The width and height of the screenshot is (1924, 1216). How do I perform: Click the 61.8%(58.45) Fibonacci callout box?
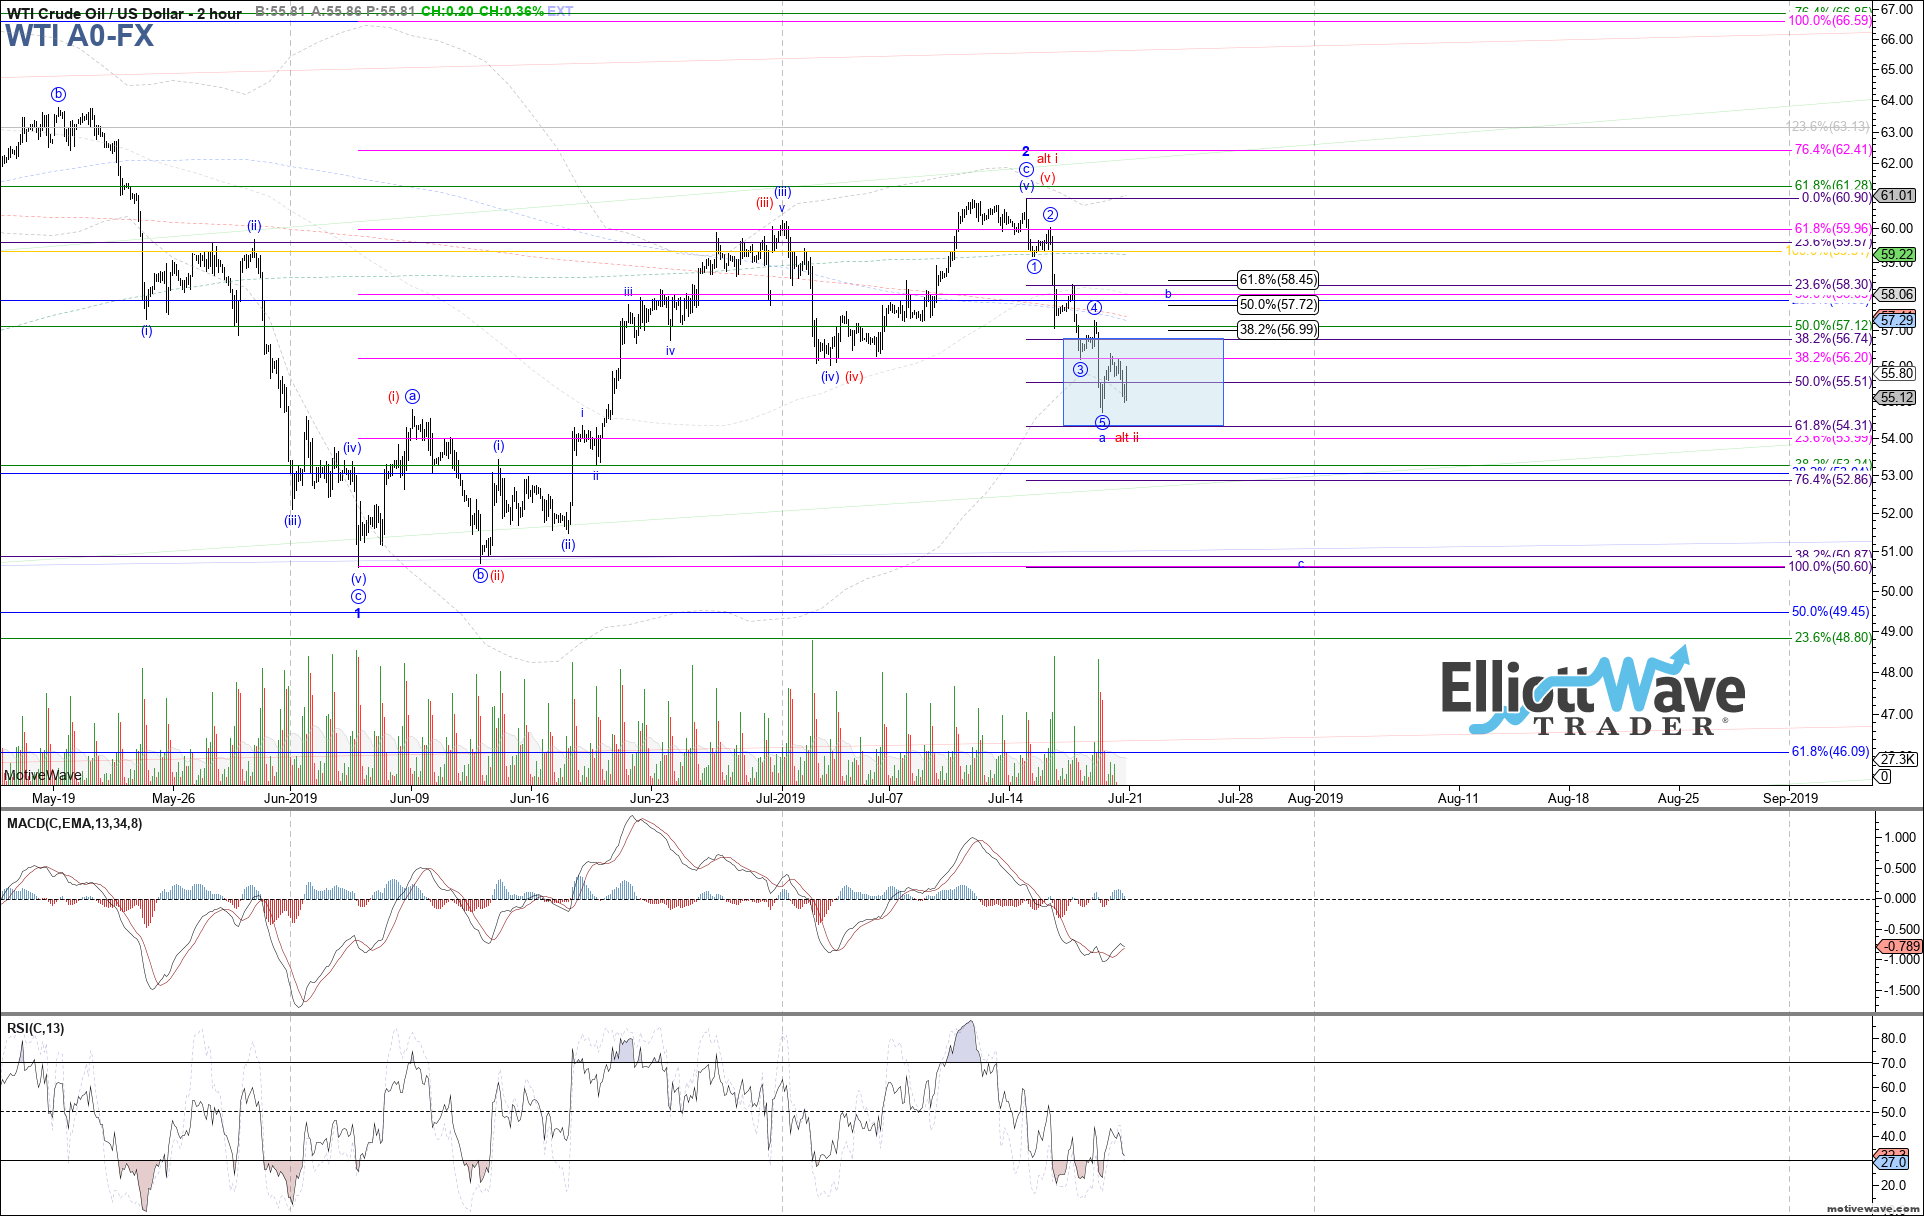[1278, 281]
